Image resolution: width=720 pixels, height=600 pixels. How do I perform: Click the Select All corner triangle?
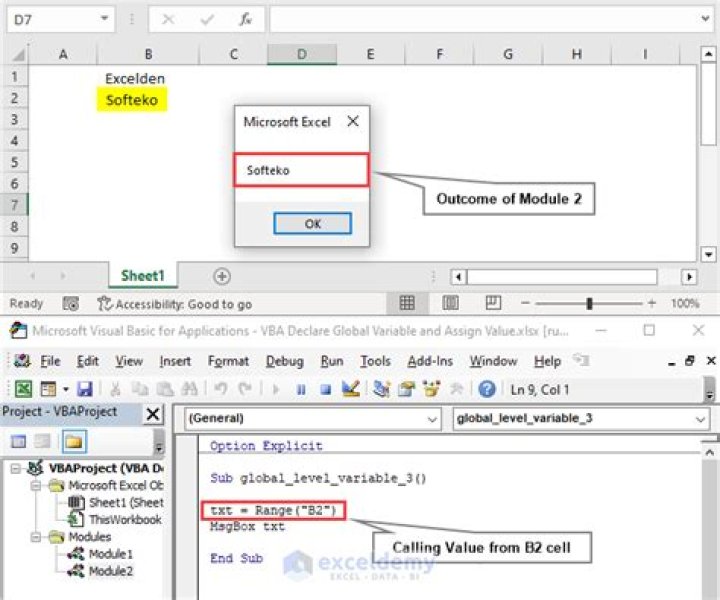point(17,55)
